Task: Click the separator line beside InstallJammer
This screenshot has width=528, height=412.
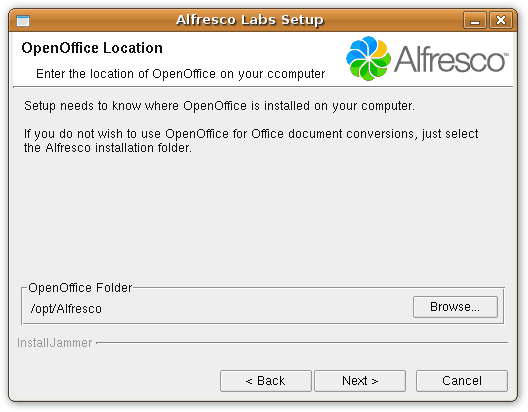Action: pos(302,343)
